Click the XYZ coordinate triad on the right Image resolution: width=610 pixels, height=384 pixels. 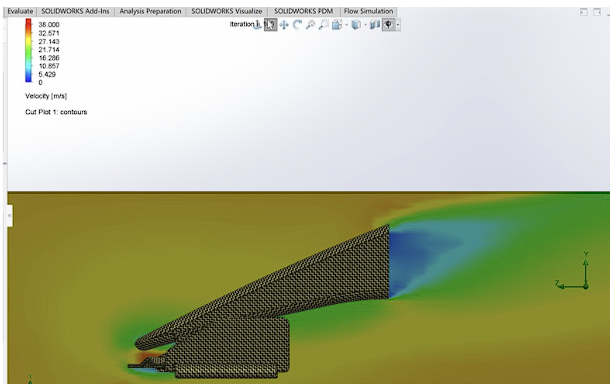[x=572, y=272]
